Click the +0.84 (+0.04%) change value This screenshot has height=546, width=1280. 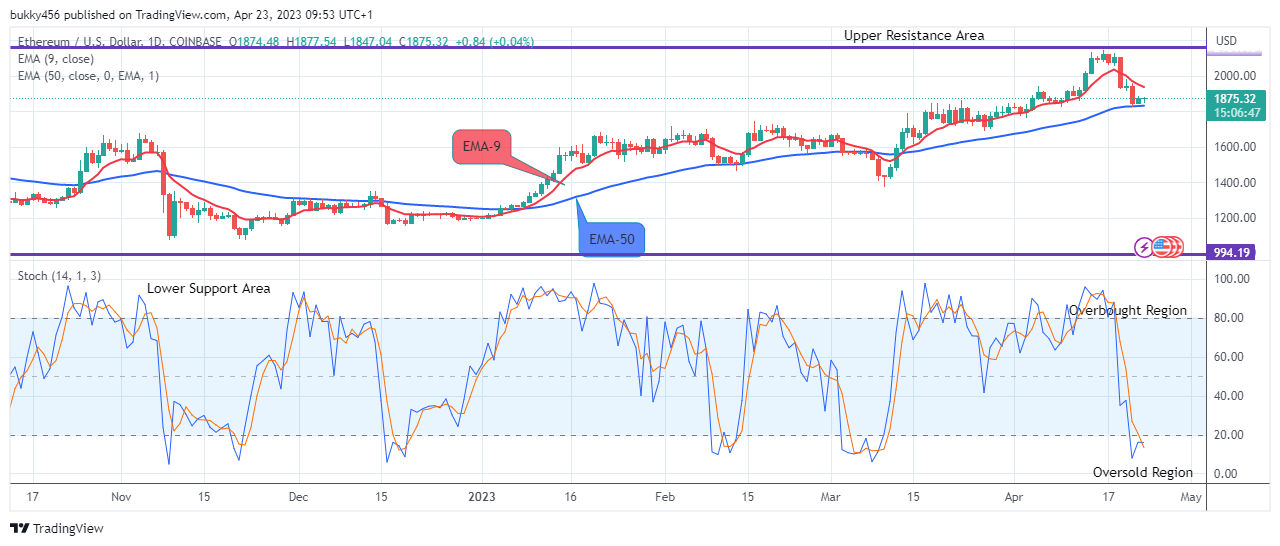tap(494, 42)
